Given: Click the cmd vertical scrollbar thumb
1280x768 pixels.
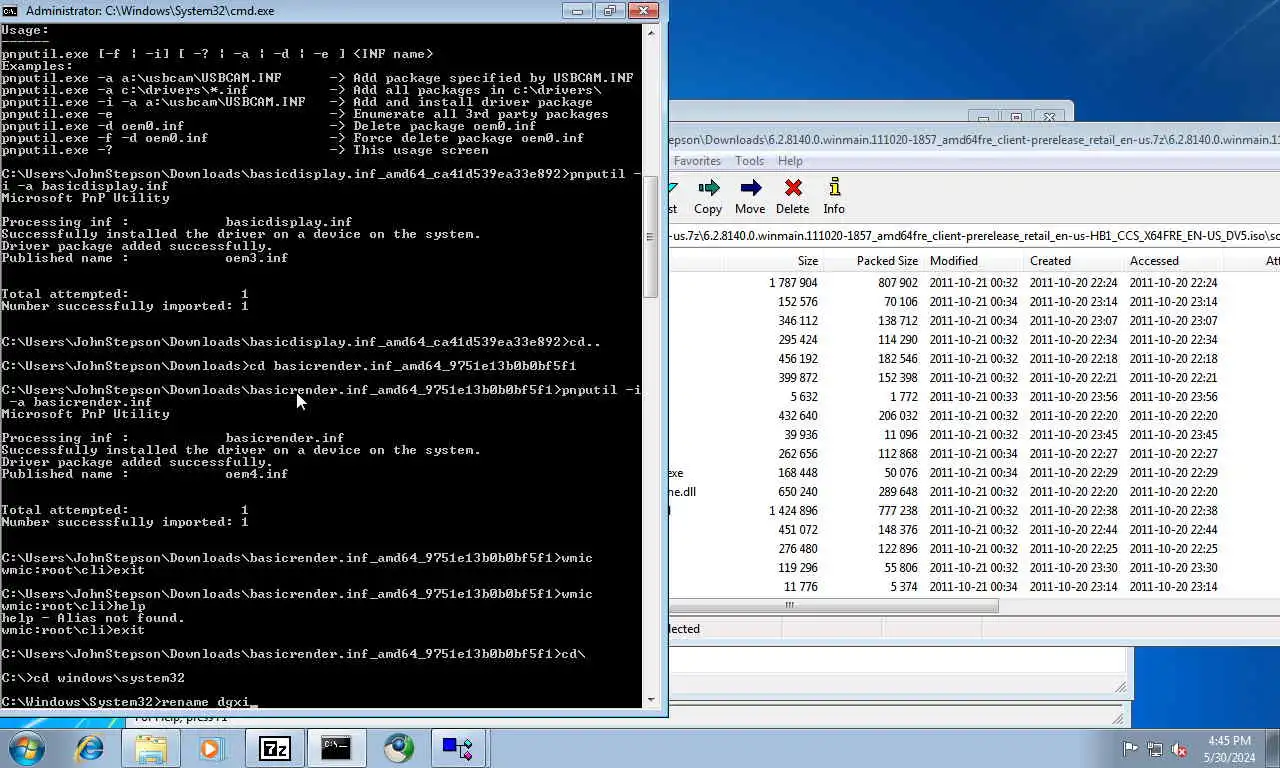Looking at the screenshot, I should (651, 236).
